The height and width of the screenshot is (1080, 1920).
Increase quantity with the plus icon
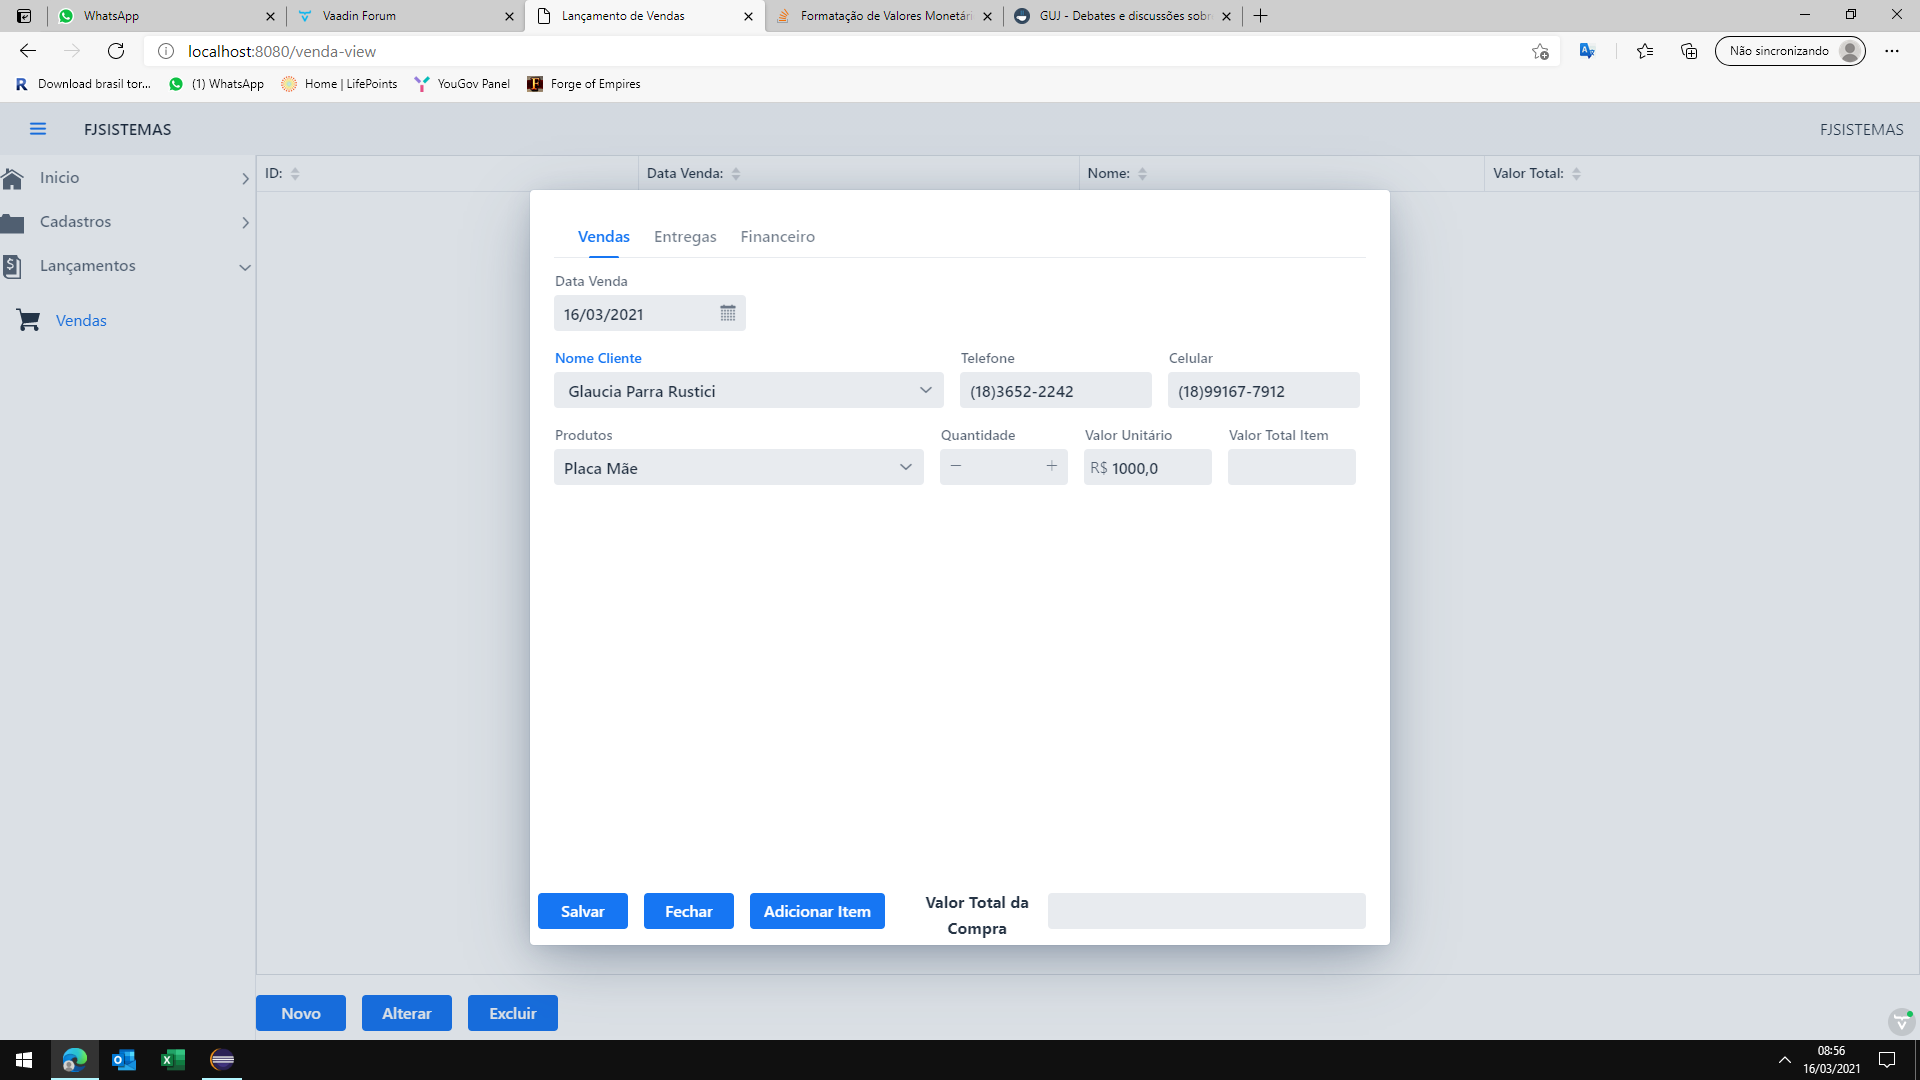pos(1051,466)
